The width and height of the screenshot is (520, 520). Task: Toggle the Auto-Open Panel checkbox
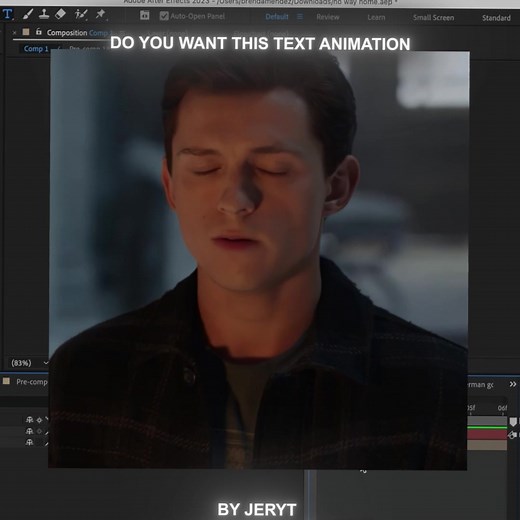(x=164, y=16)
